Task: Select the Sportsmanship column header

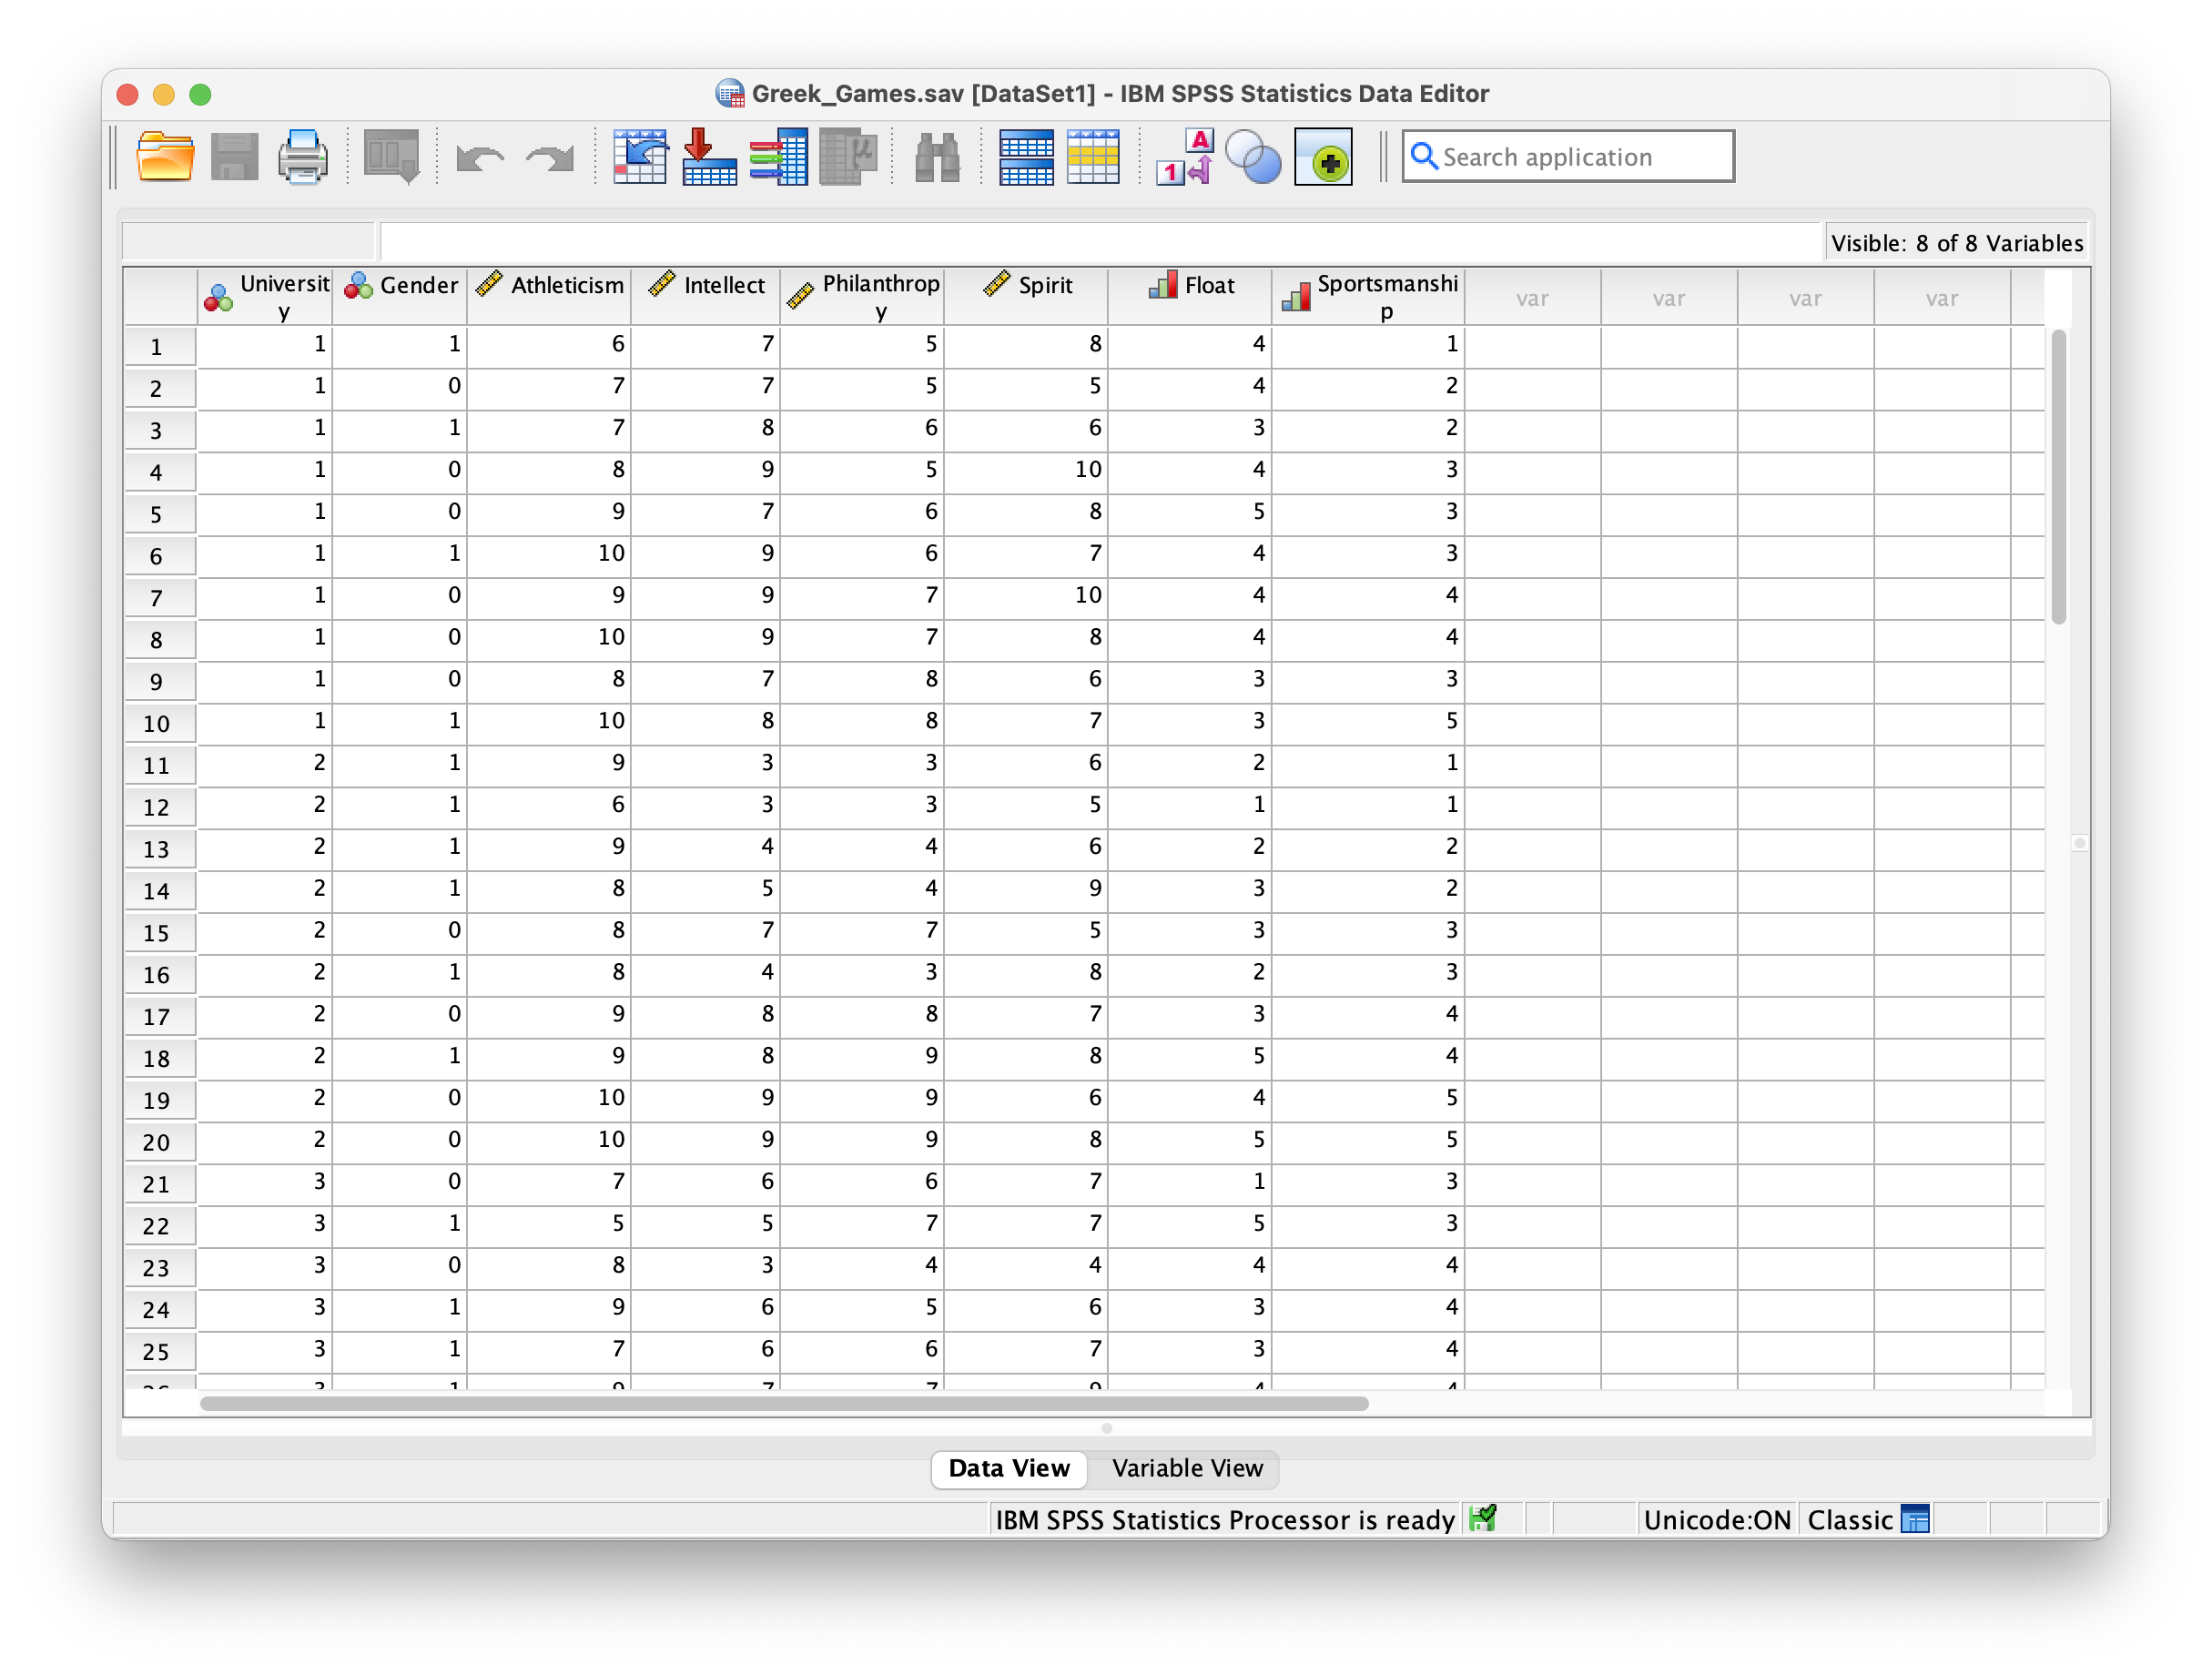Action: click(1367, 296)
